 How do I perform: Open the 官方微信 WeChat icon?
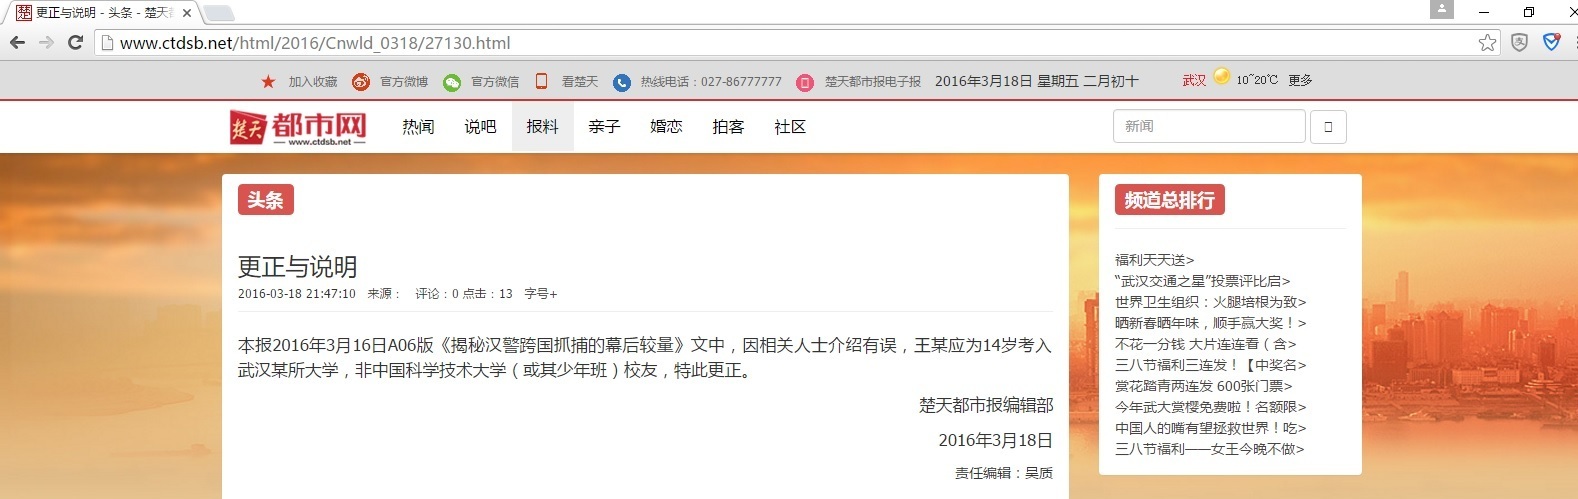(x=452, y=82)
